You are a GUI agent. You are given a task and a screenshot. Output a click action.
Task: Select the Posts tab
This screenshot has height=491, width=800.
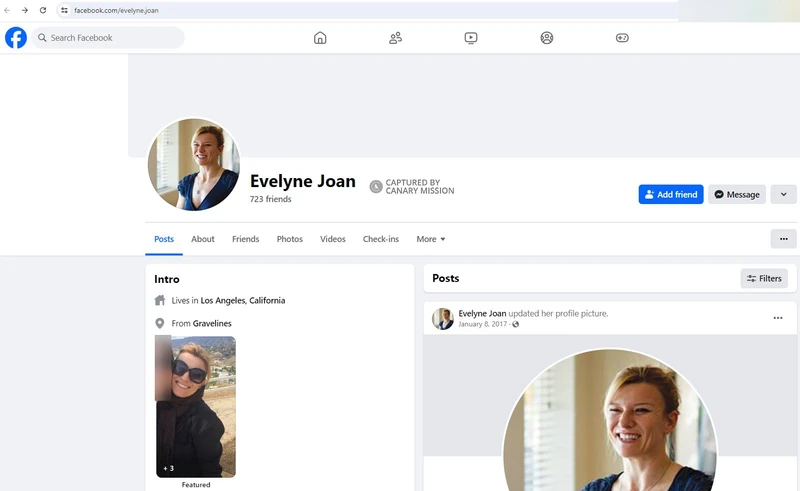click(164, 239)
